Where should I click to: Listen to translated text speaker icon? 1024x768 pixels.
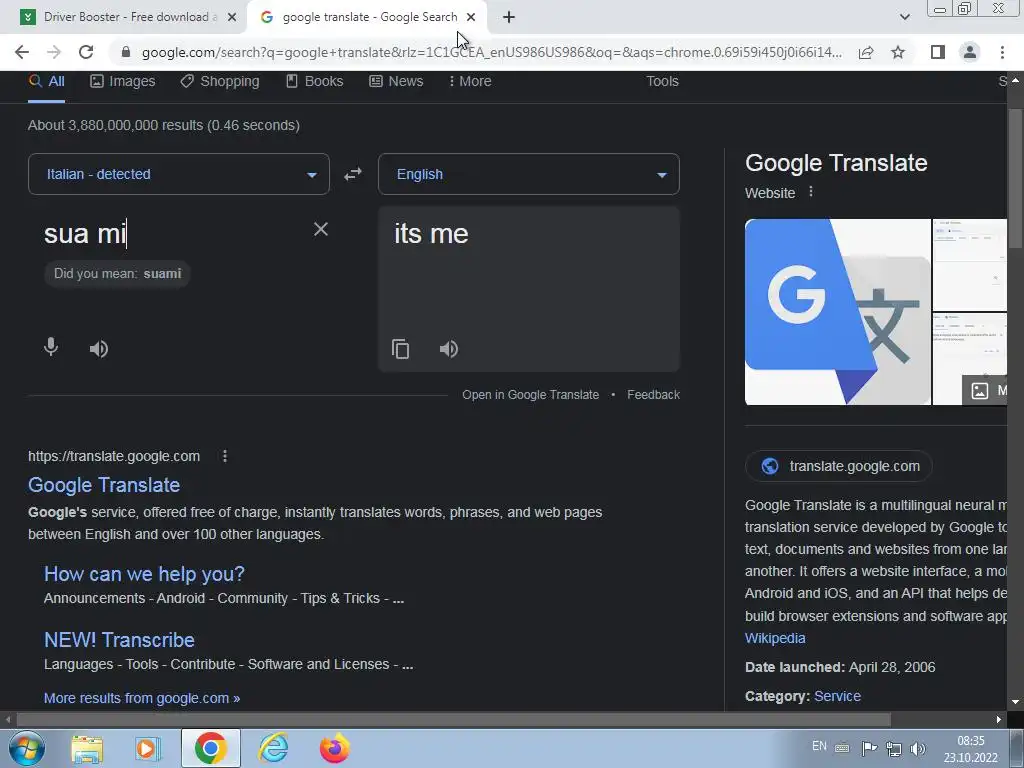[449, 349]
